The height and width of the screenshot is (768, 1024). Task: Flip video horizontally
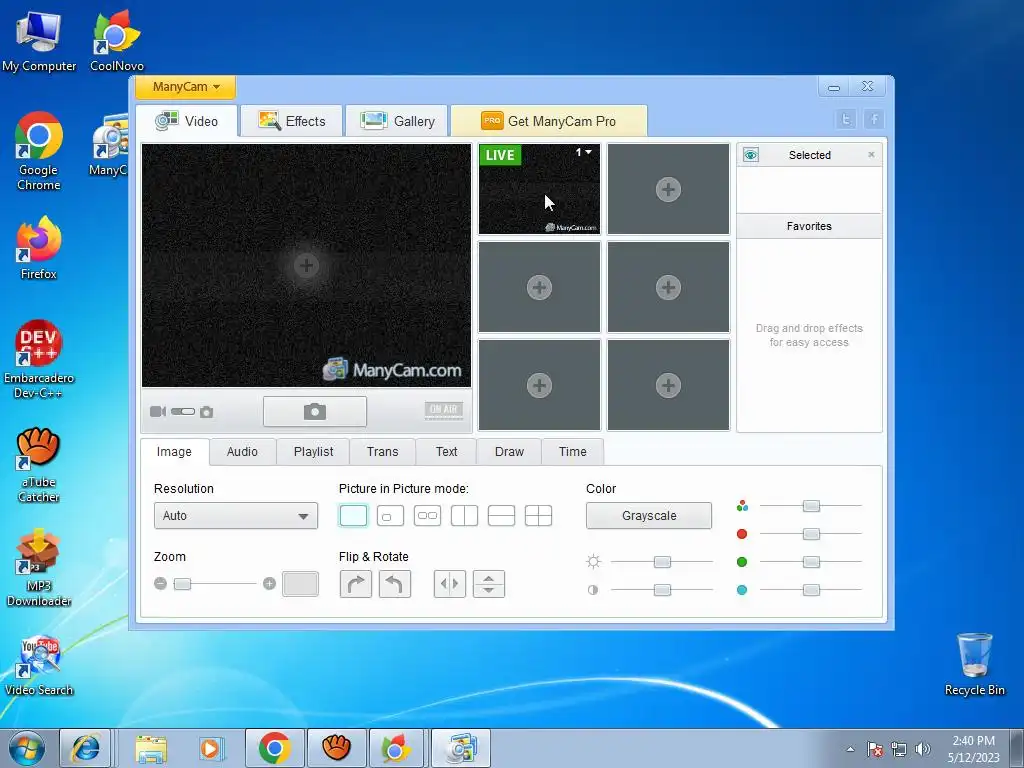(x=450, y=584)
